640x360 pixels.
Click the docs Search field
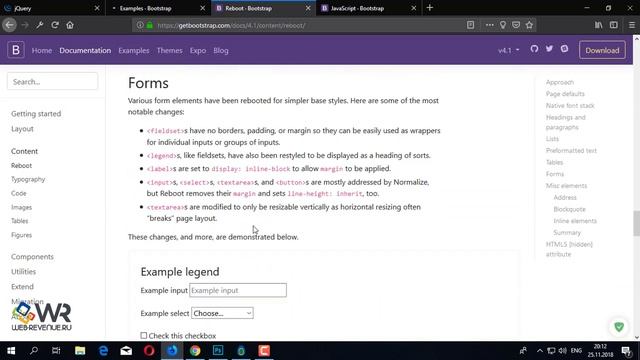tap(52, 82)
